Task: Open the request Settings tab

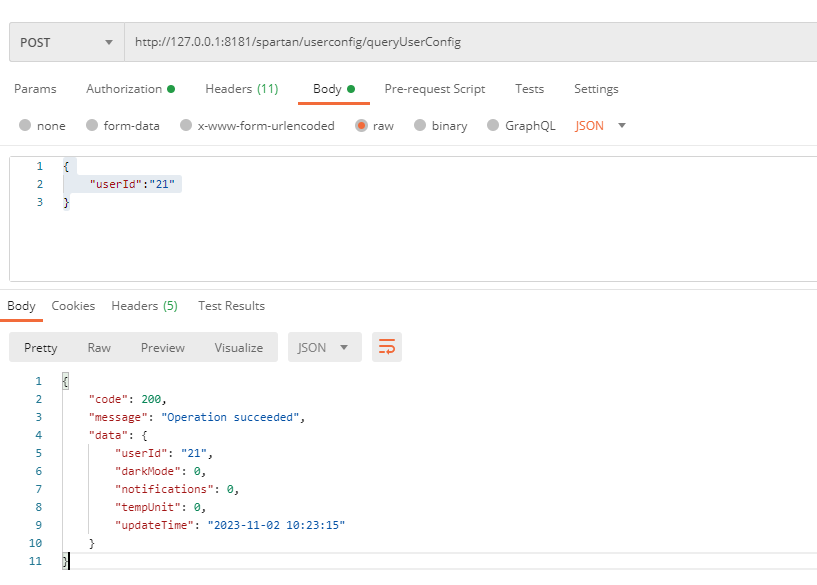Action: click(x=596, y=89)
